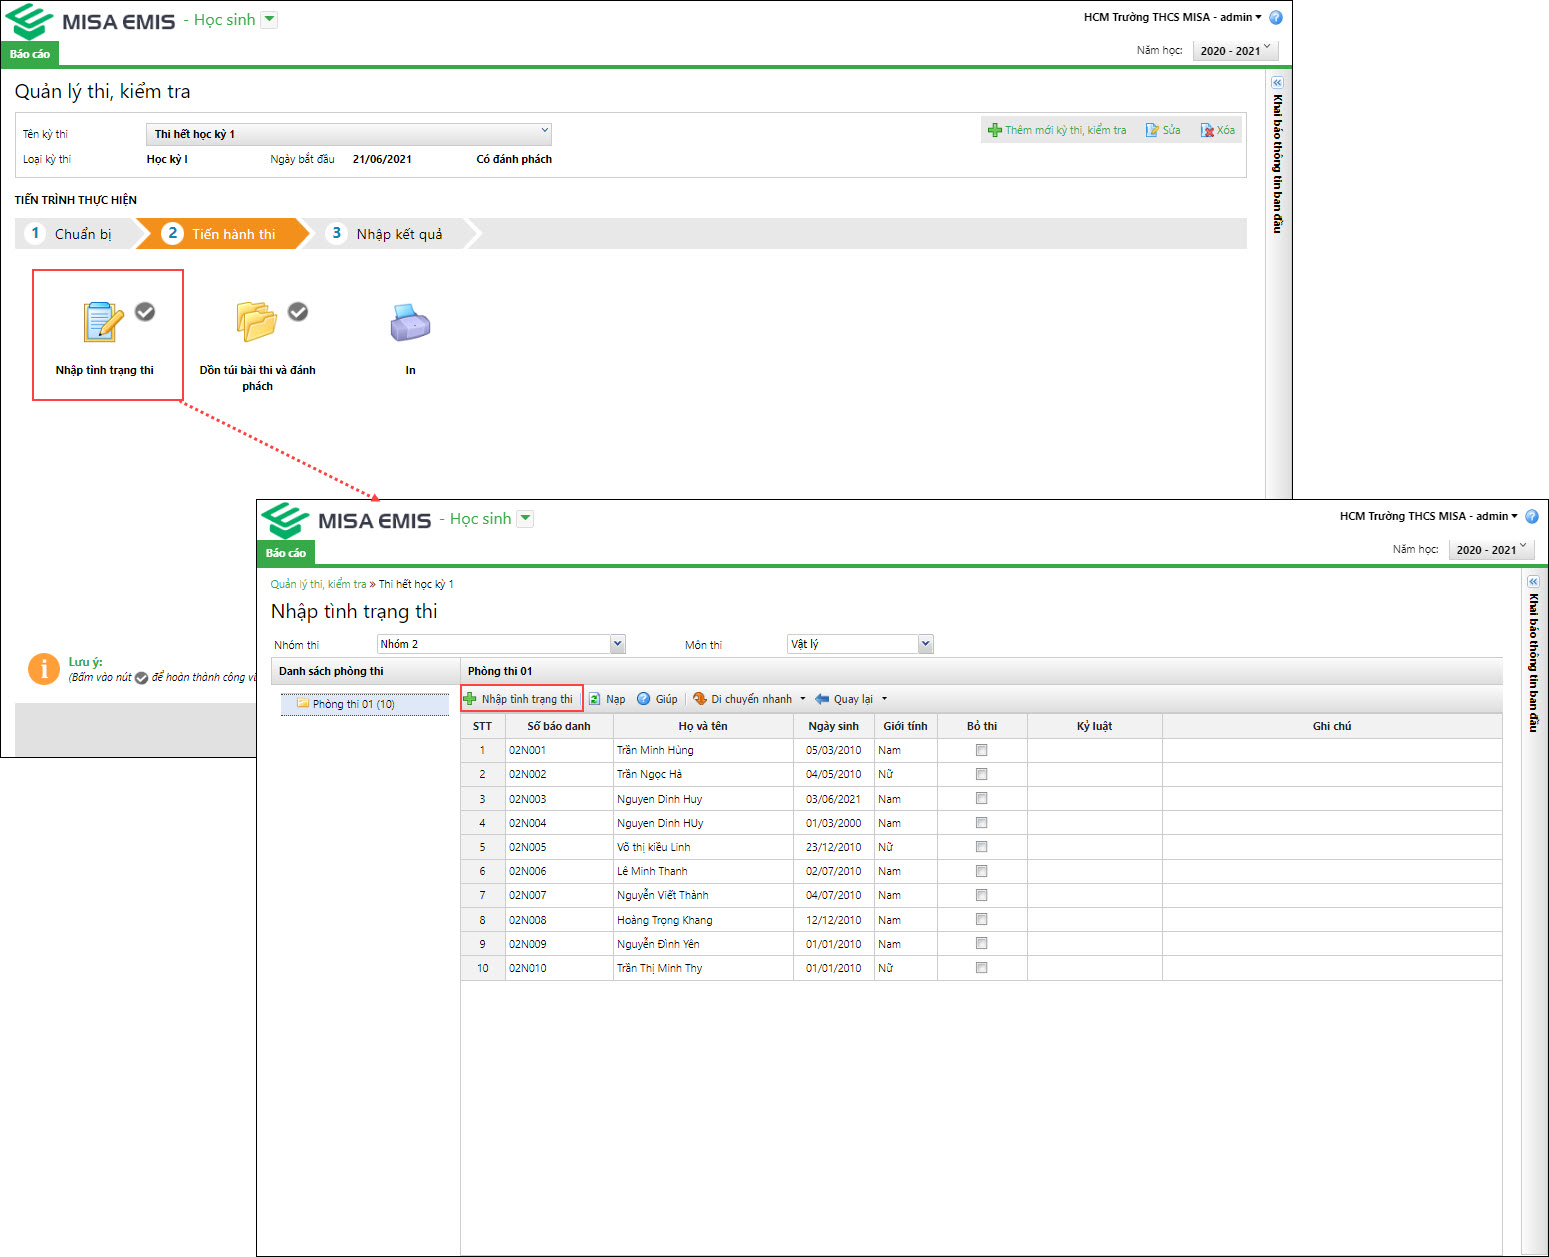Click the In printer icon

coord(410,323)
